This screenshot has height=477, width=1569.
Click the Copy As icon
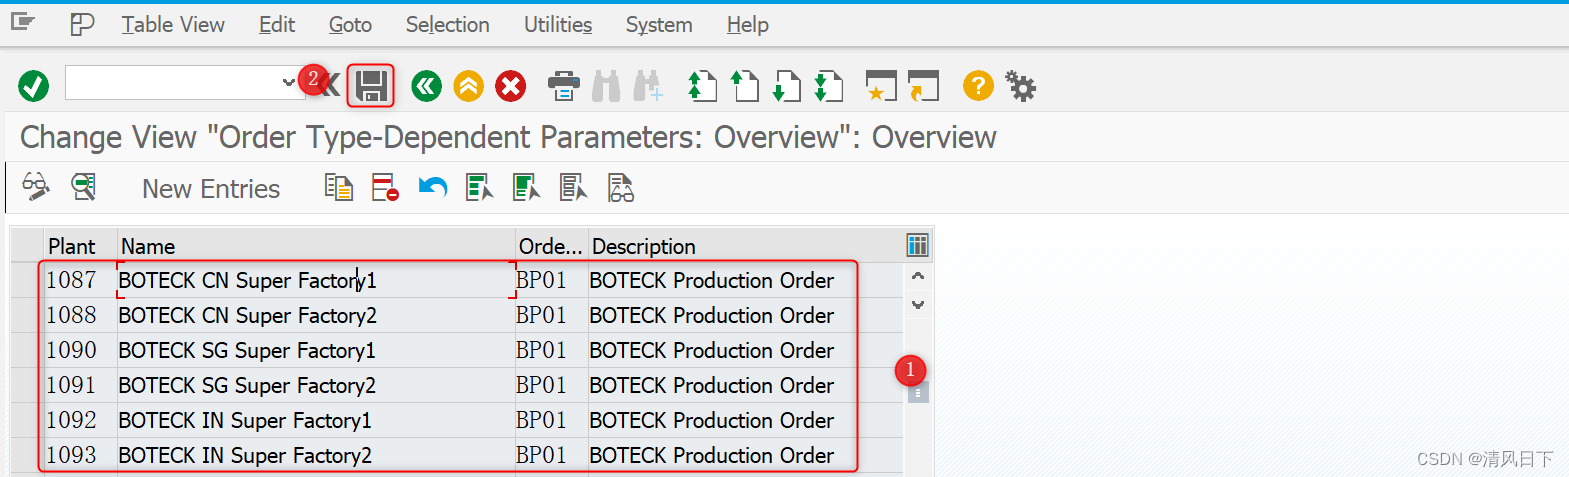[x=339, y=187]
